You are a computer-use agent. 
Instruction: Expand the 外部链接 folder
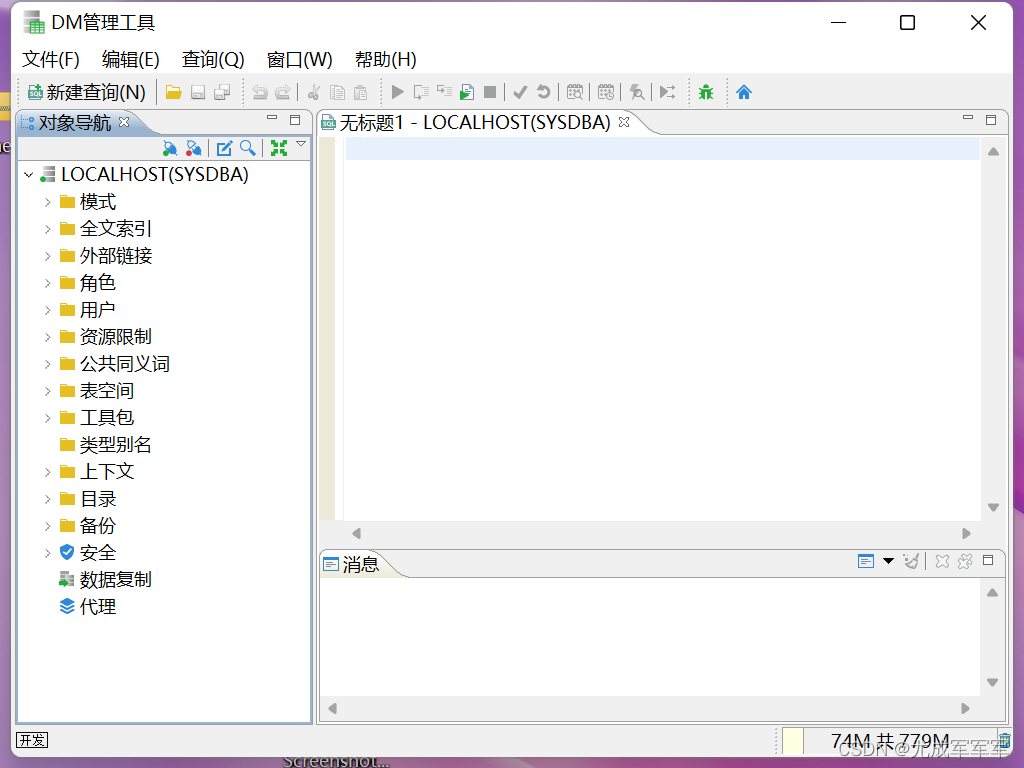(x=47, y=256)
